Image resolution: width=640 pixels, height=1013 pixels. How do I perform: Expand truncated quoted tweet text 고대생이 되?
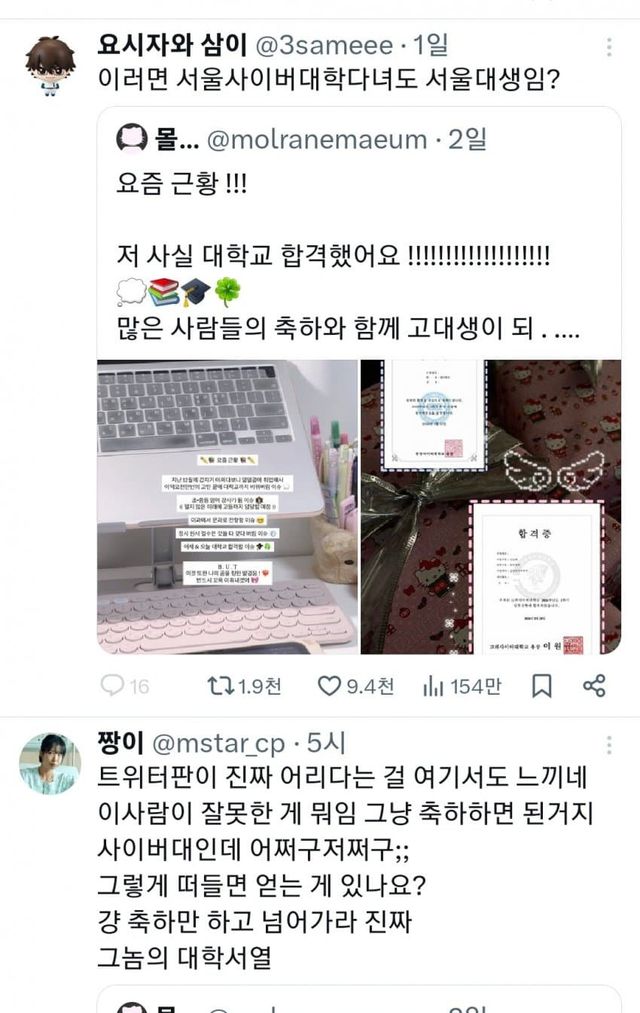348,329
